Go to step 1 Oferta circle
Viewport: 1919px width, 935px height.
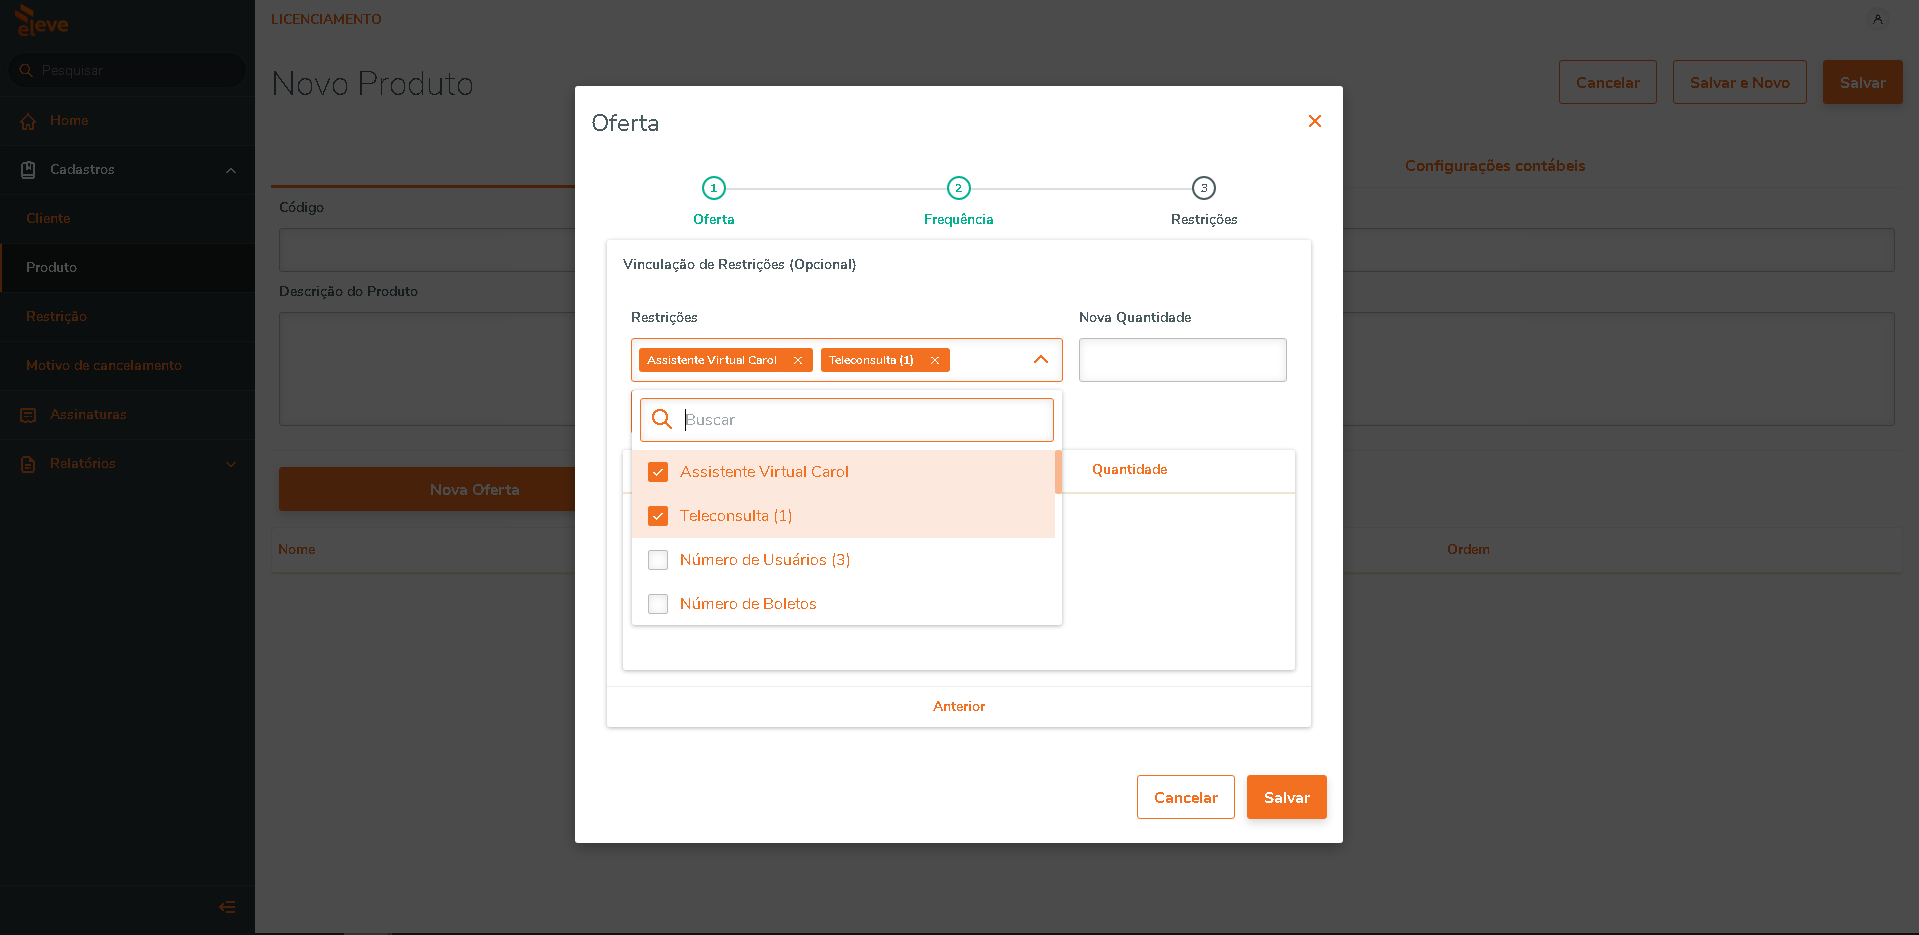(713, 188)
